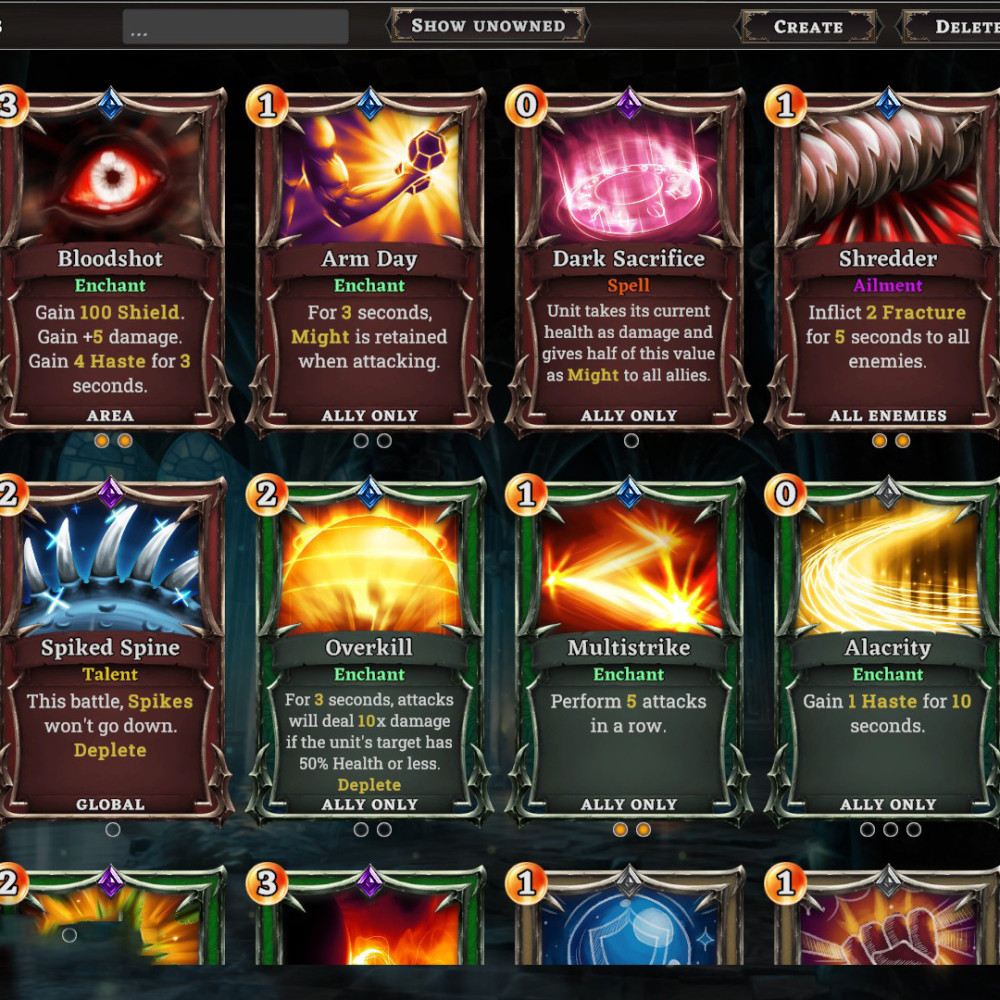Toggle second orange dot under Shredder
1000x1000 pixels.
point(902,440)
